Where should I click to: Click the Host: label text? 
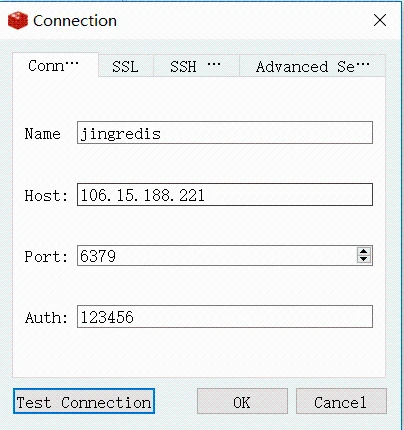pyautogui.click(x=46, y=195)
